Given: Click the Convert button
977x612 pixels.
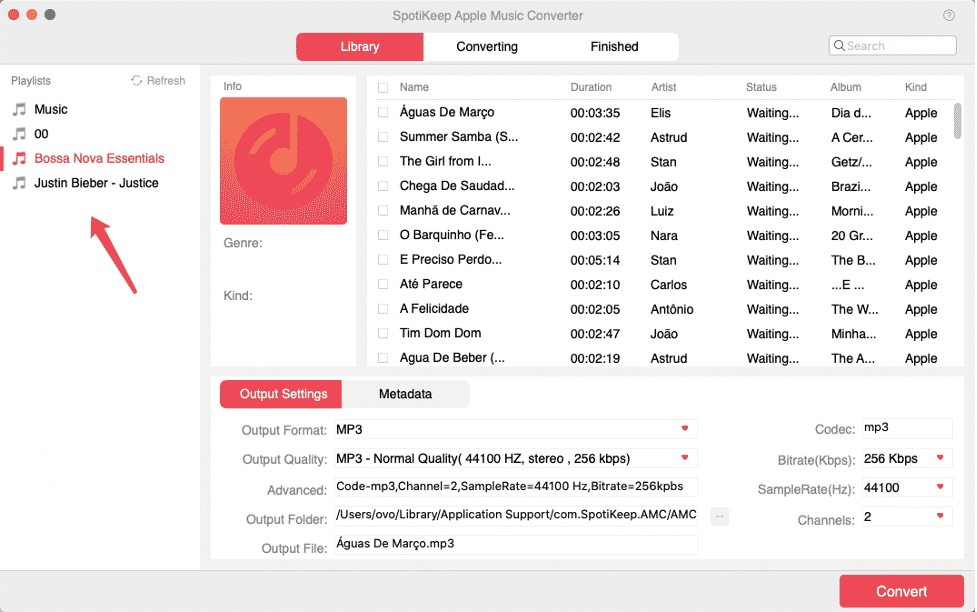Looking at the screenshot, I should 900,591.
